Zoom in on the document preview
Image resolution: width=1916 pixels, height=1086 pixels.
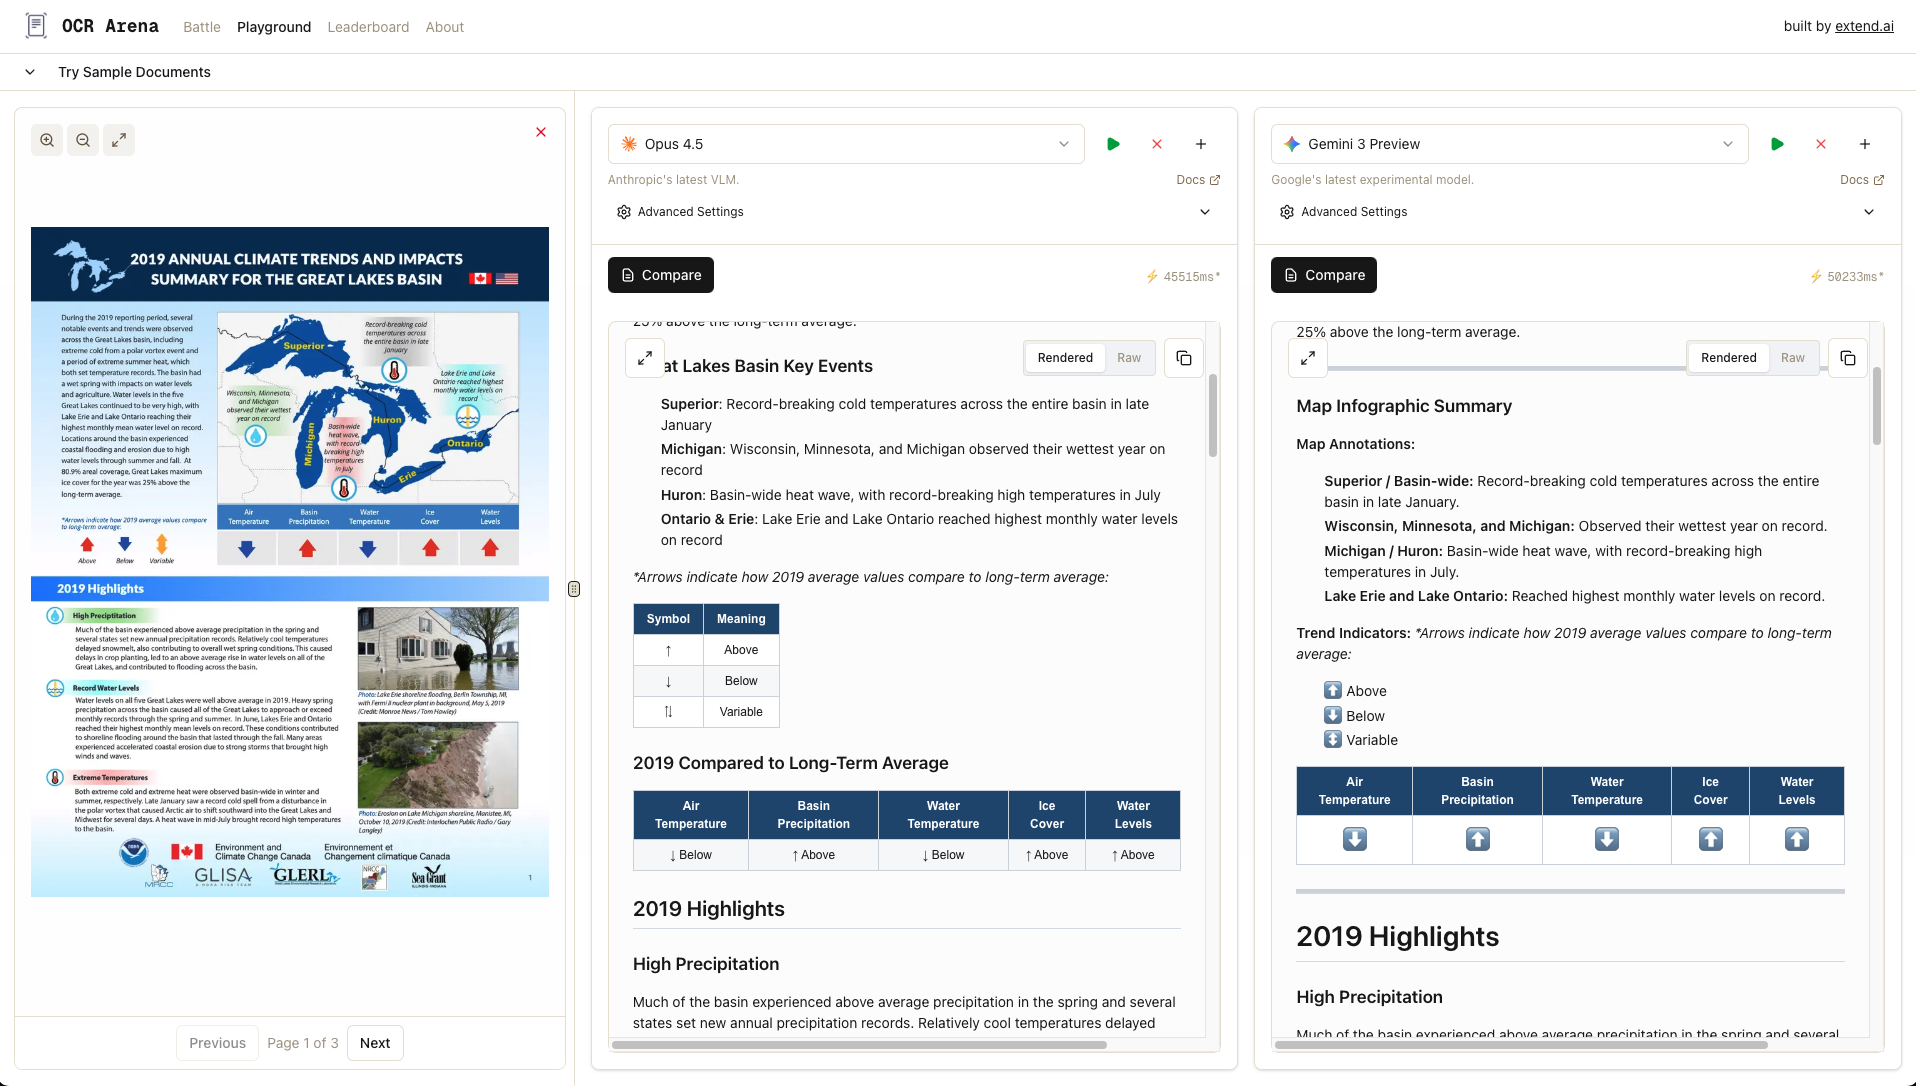(47, 140)
